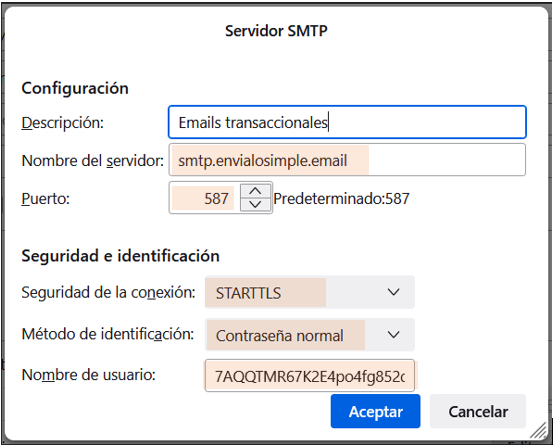Click the Contraseña normal dropdown chevron

(393, 334)
